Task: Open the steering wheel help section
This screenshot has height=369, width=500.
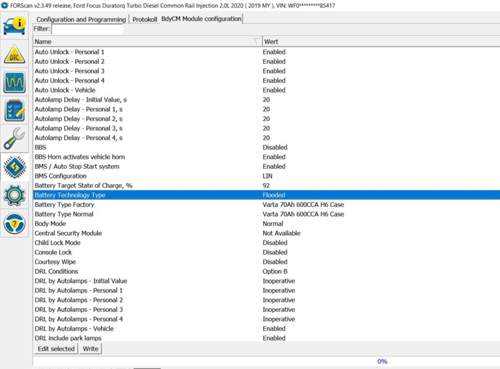Action: pos(14,223)
